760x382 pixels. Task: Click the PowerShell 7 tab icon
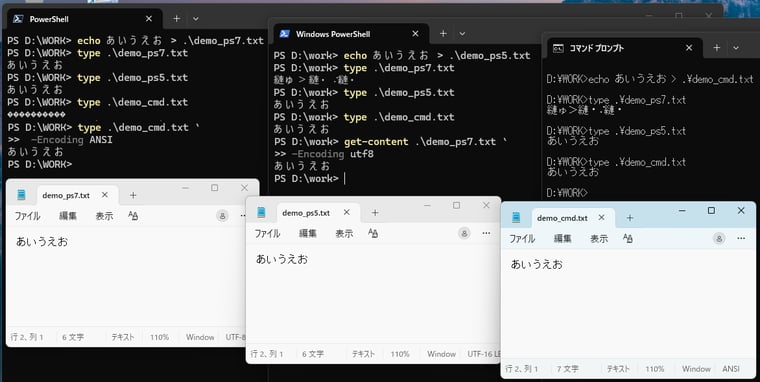coord(18,19)
